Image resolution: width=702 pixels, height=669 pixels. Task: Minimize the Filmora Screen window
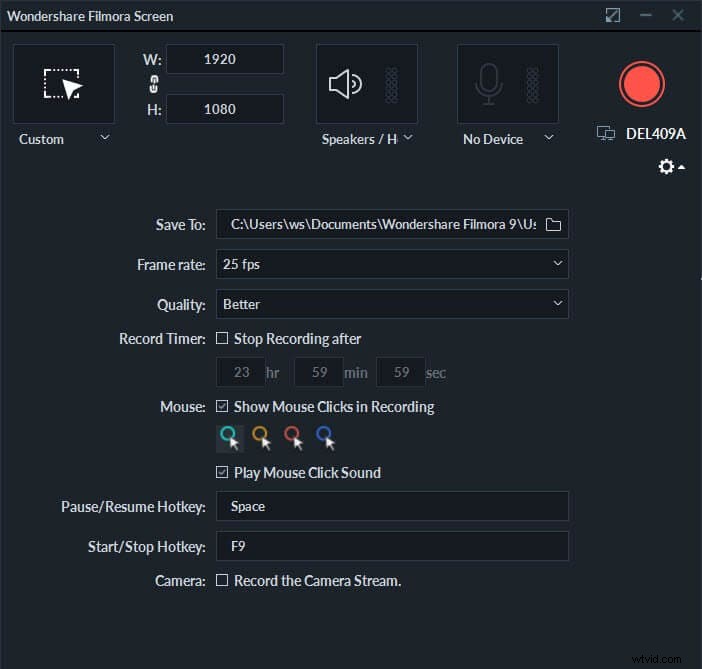[646, 15]
